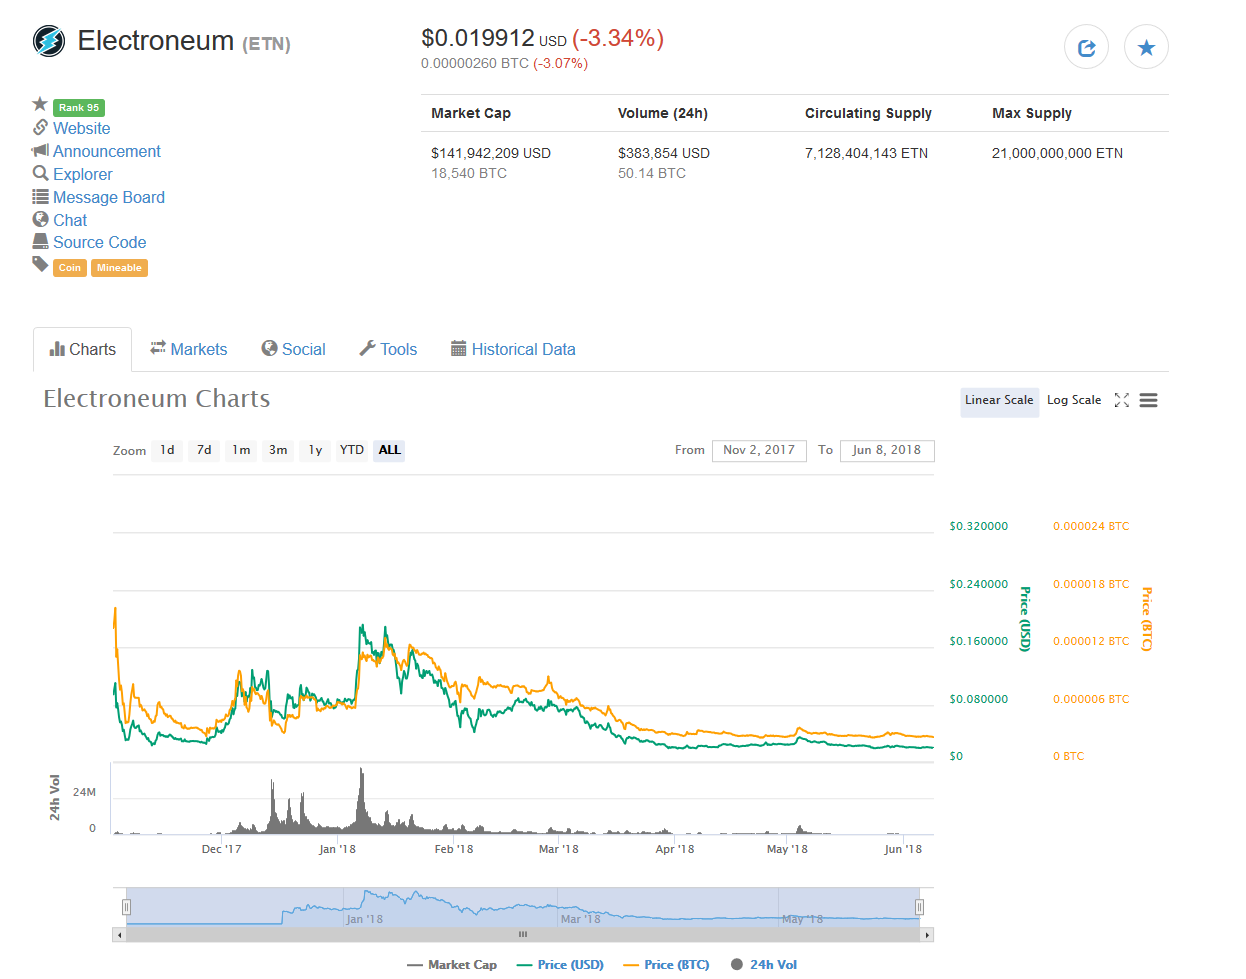This screenshot has height=979, width=1246.
Task: Click the 50.14 BTC volume value
Action: click(652, 173)
